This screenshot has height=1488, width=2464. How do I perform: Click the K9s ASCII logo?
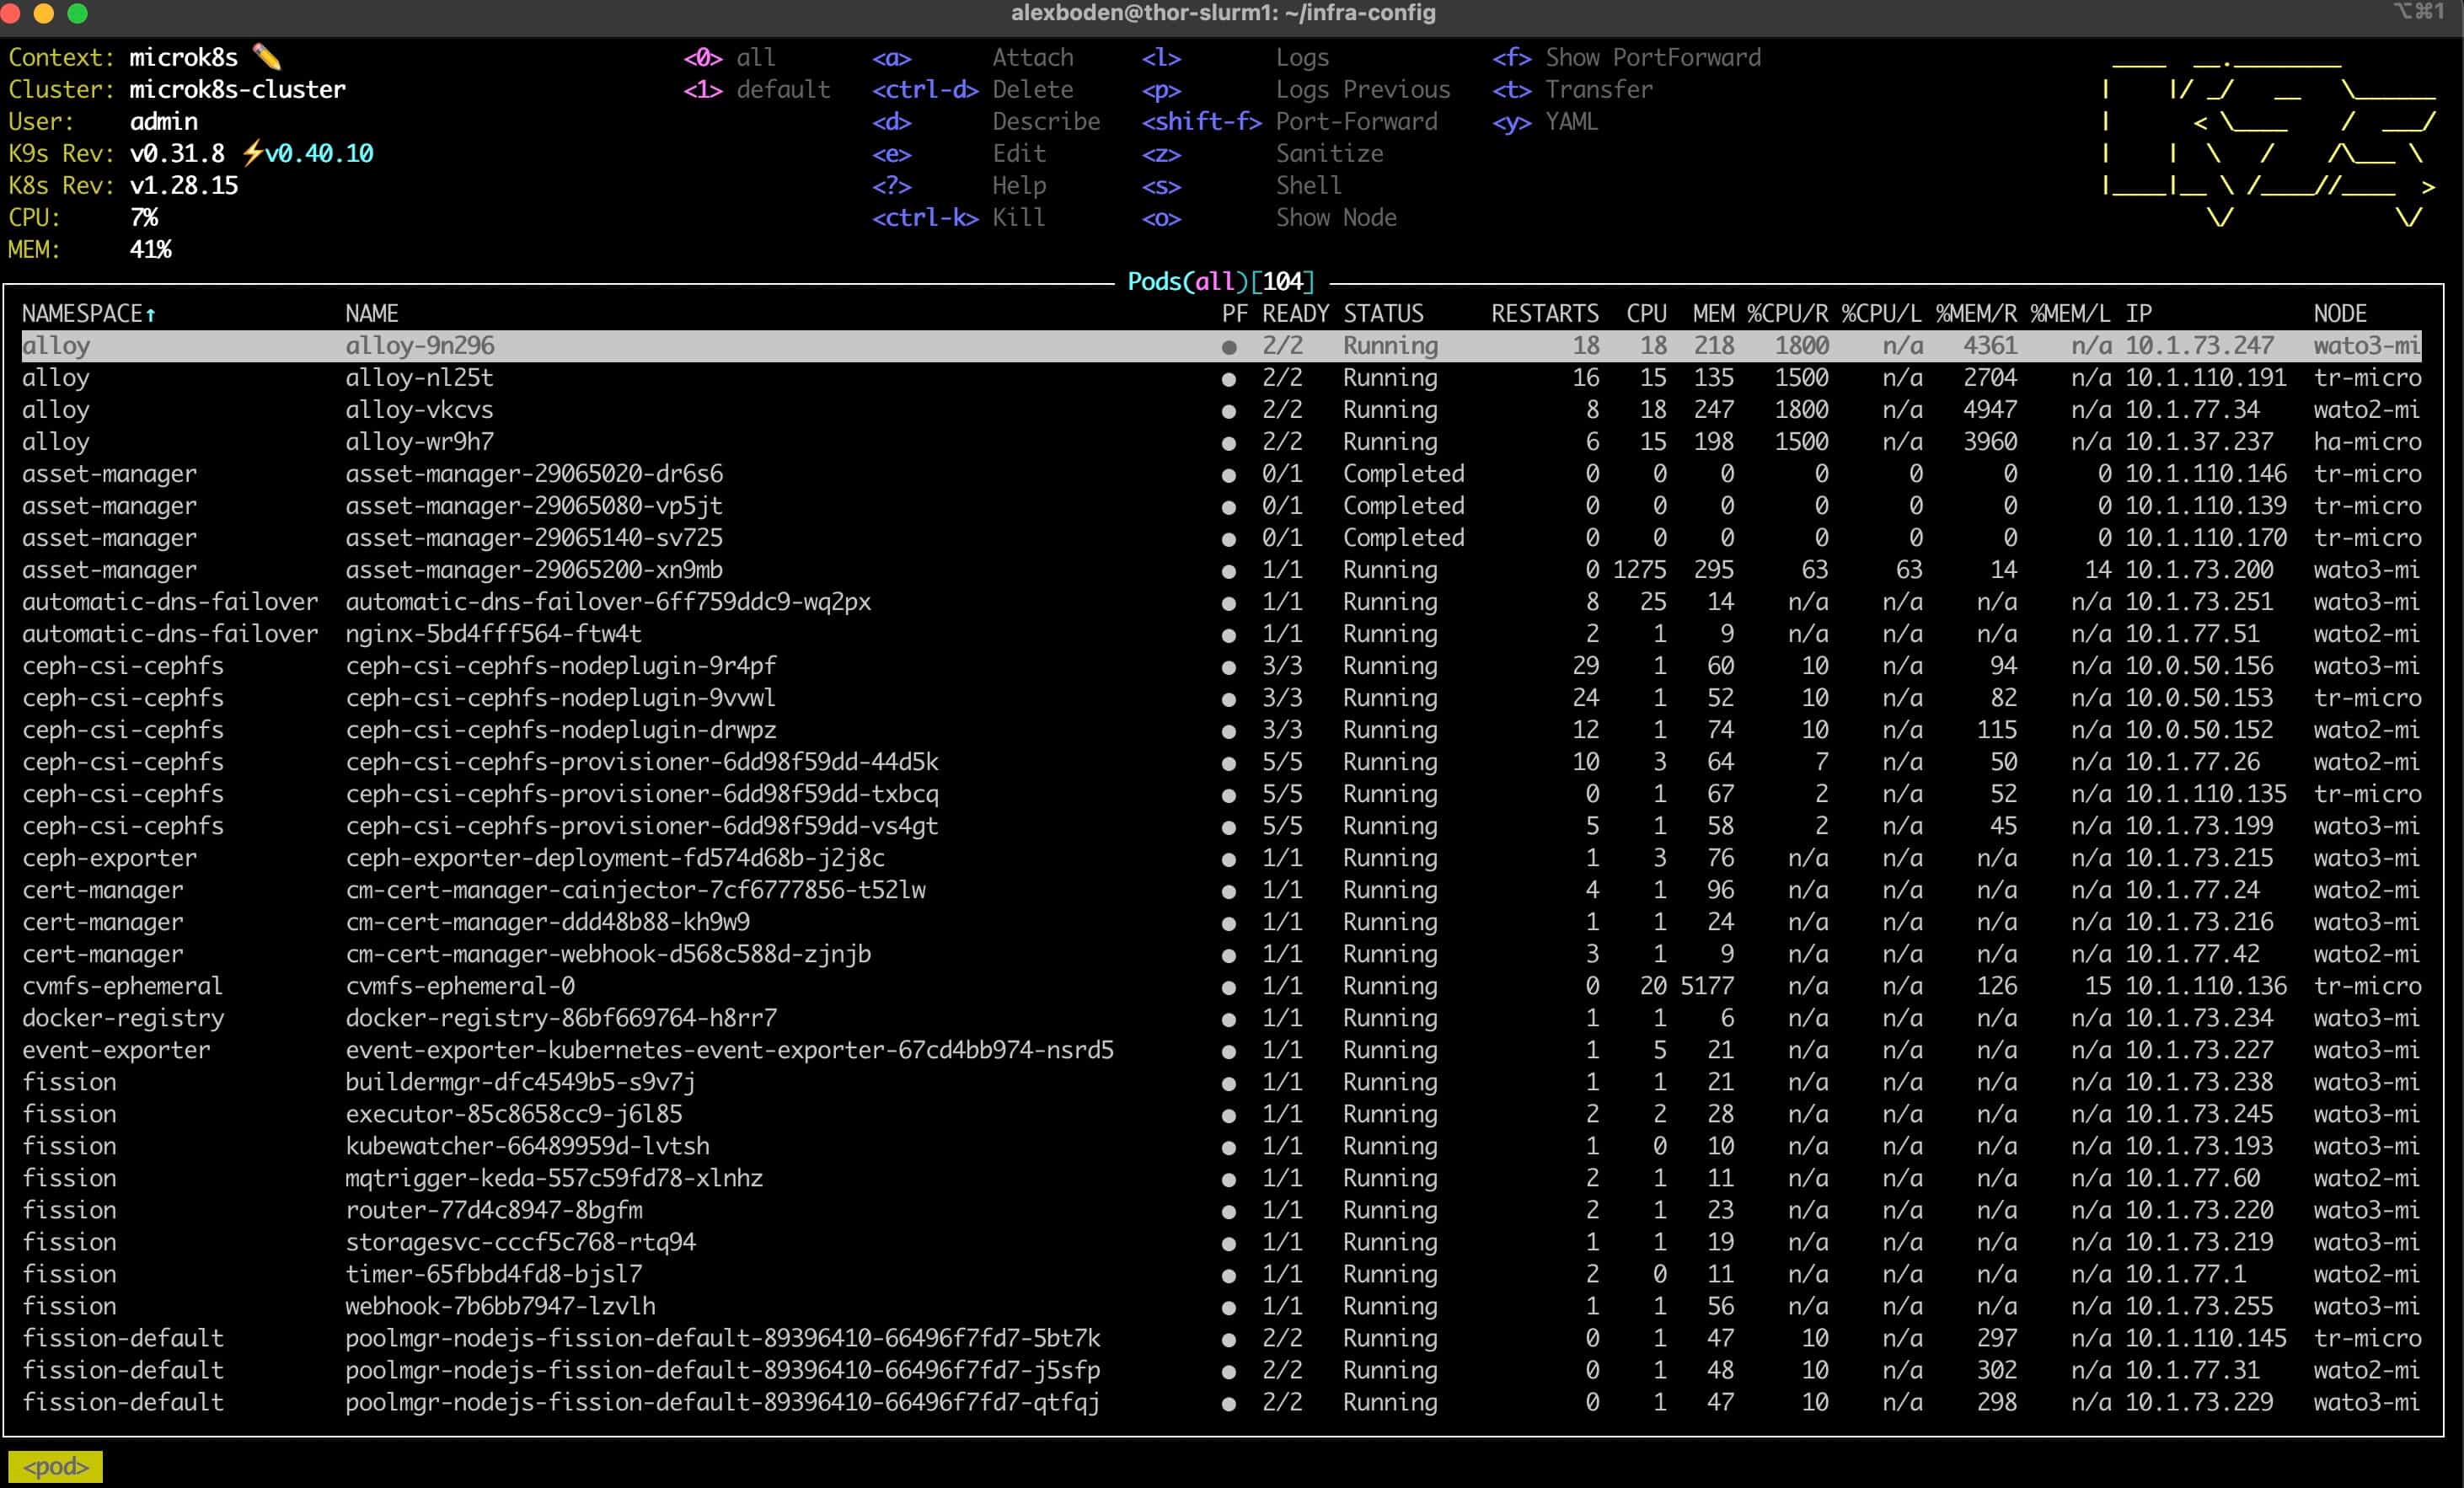click(x=2270, y=140)
